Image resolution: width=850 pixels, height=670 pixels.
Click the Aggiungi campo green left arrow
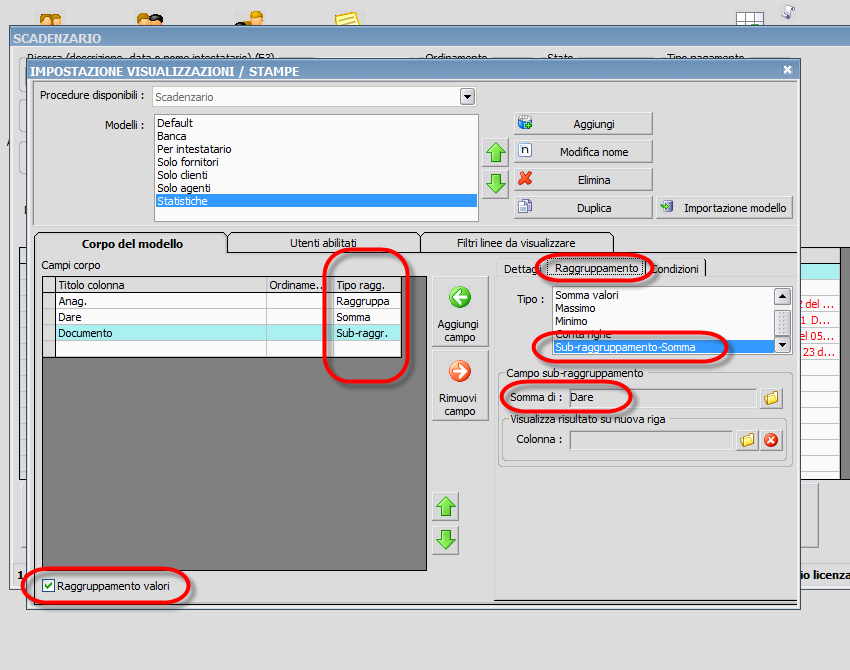460,312
